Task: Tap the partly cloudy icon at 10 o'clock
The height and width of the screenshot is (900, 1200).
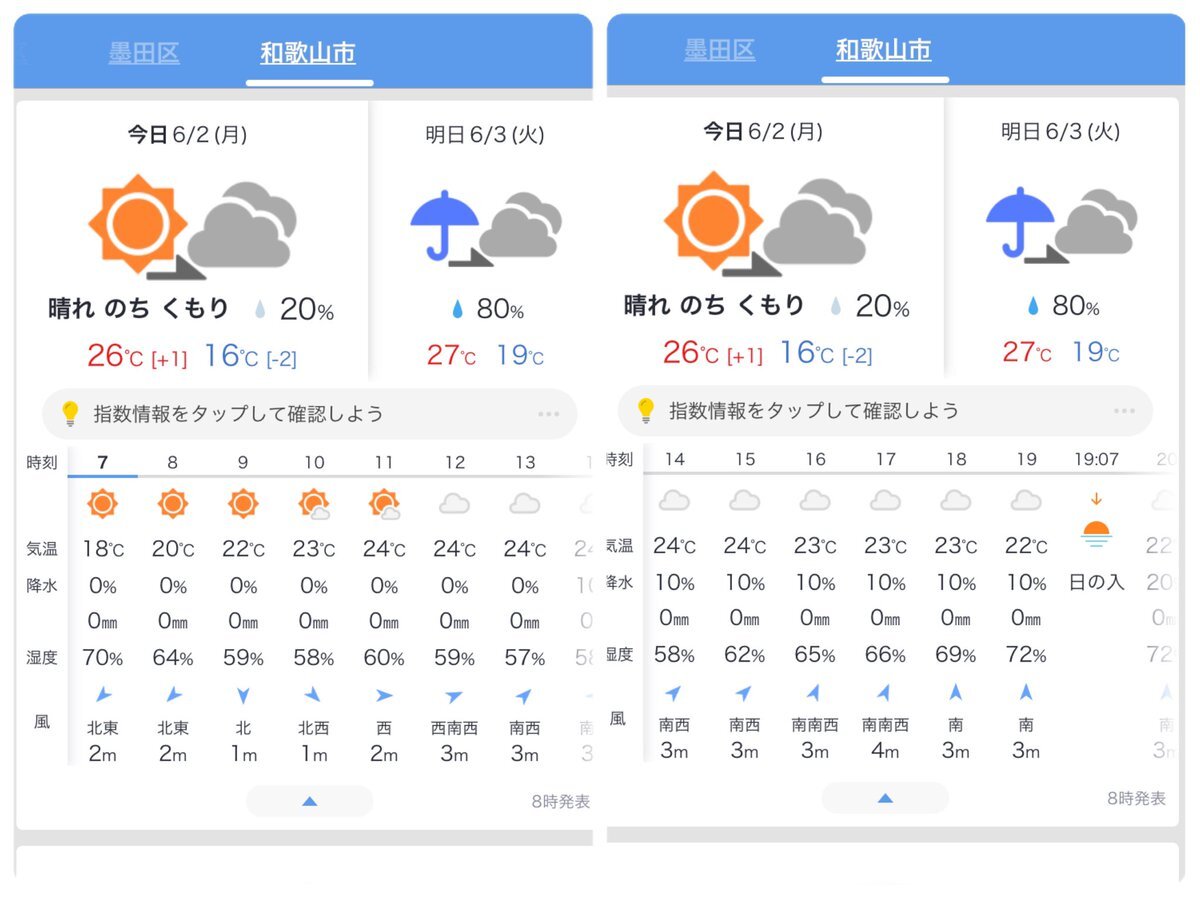Action: coord(314,503)
